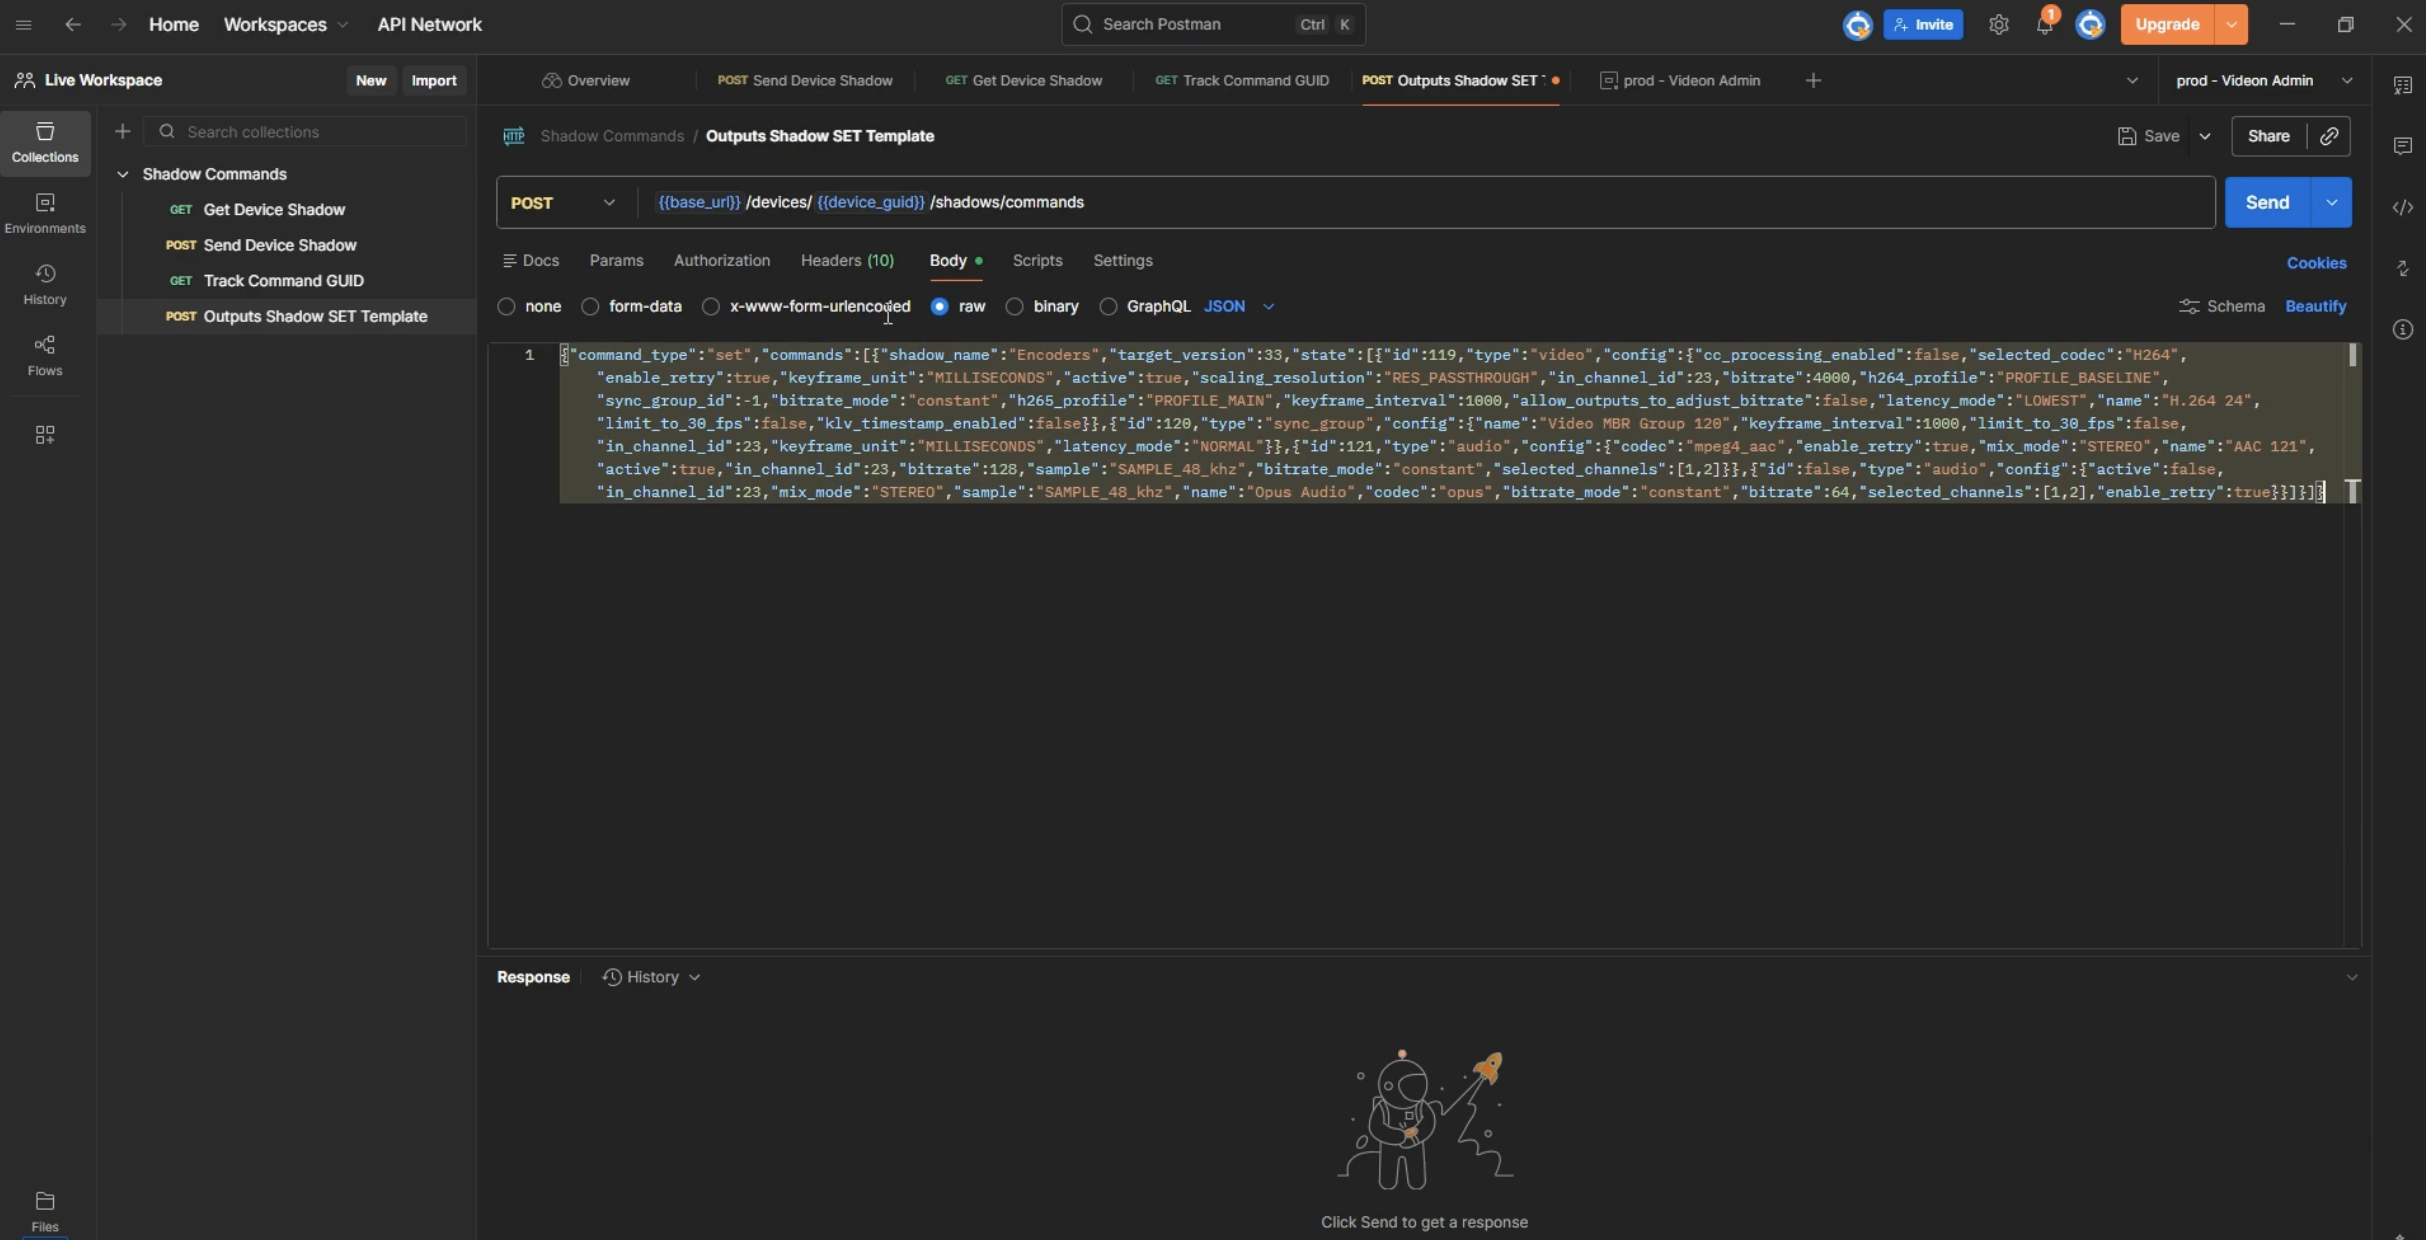This screenshot has width=2426, height=1240.
Task: Collapse the response pane chevron
Action: [x=2351, y=977]
